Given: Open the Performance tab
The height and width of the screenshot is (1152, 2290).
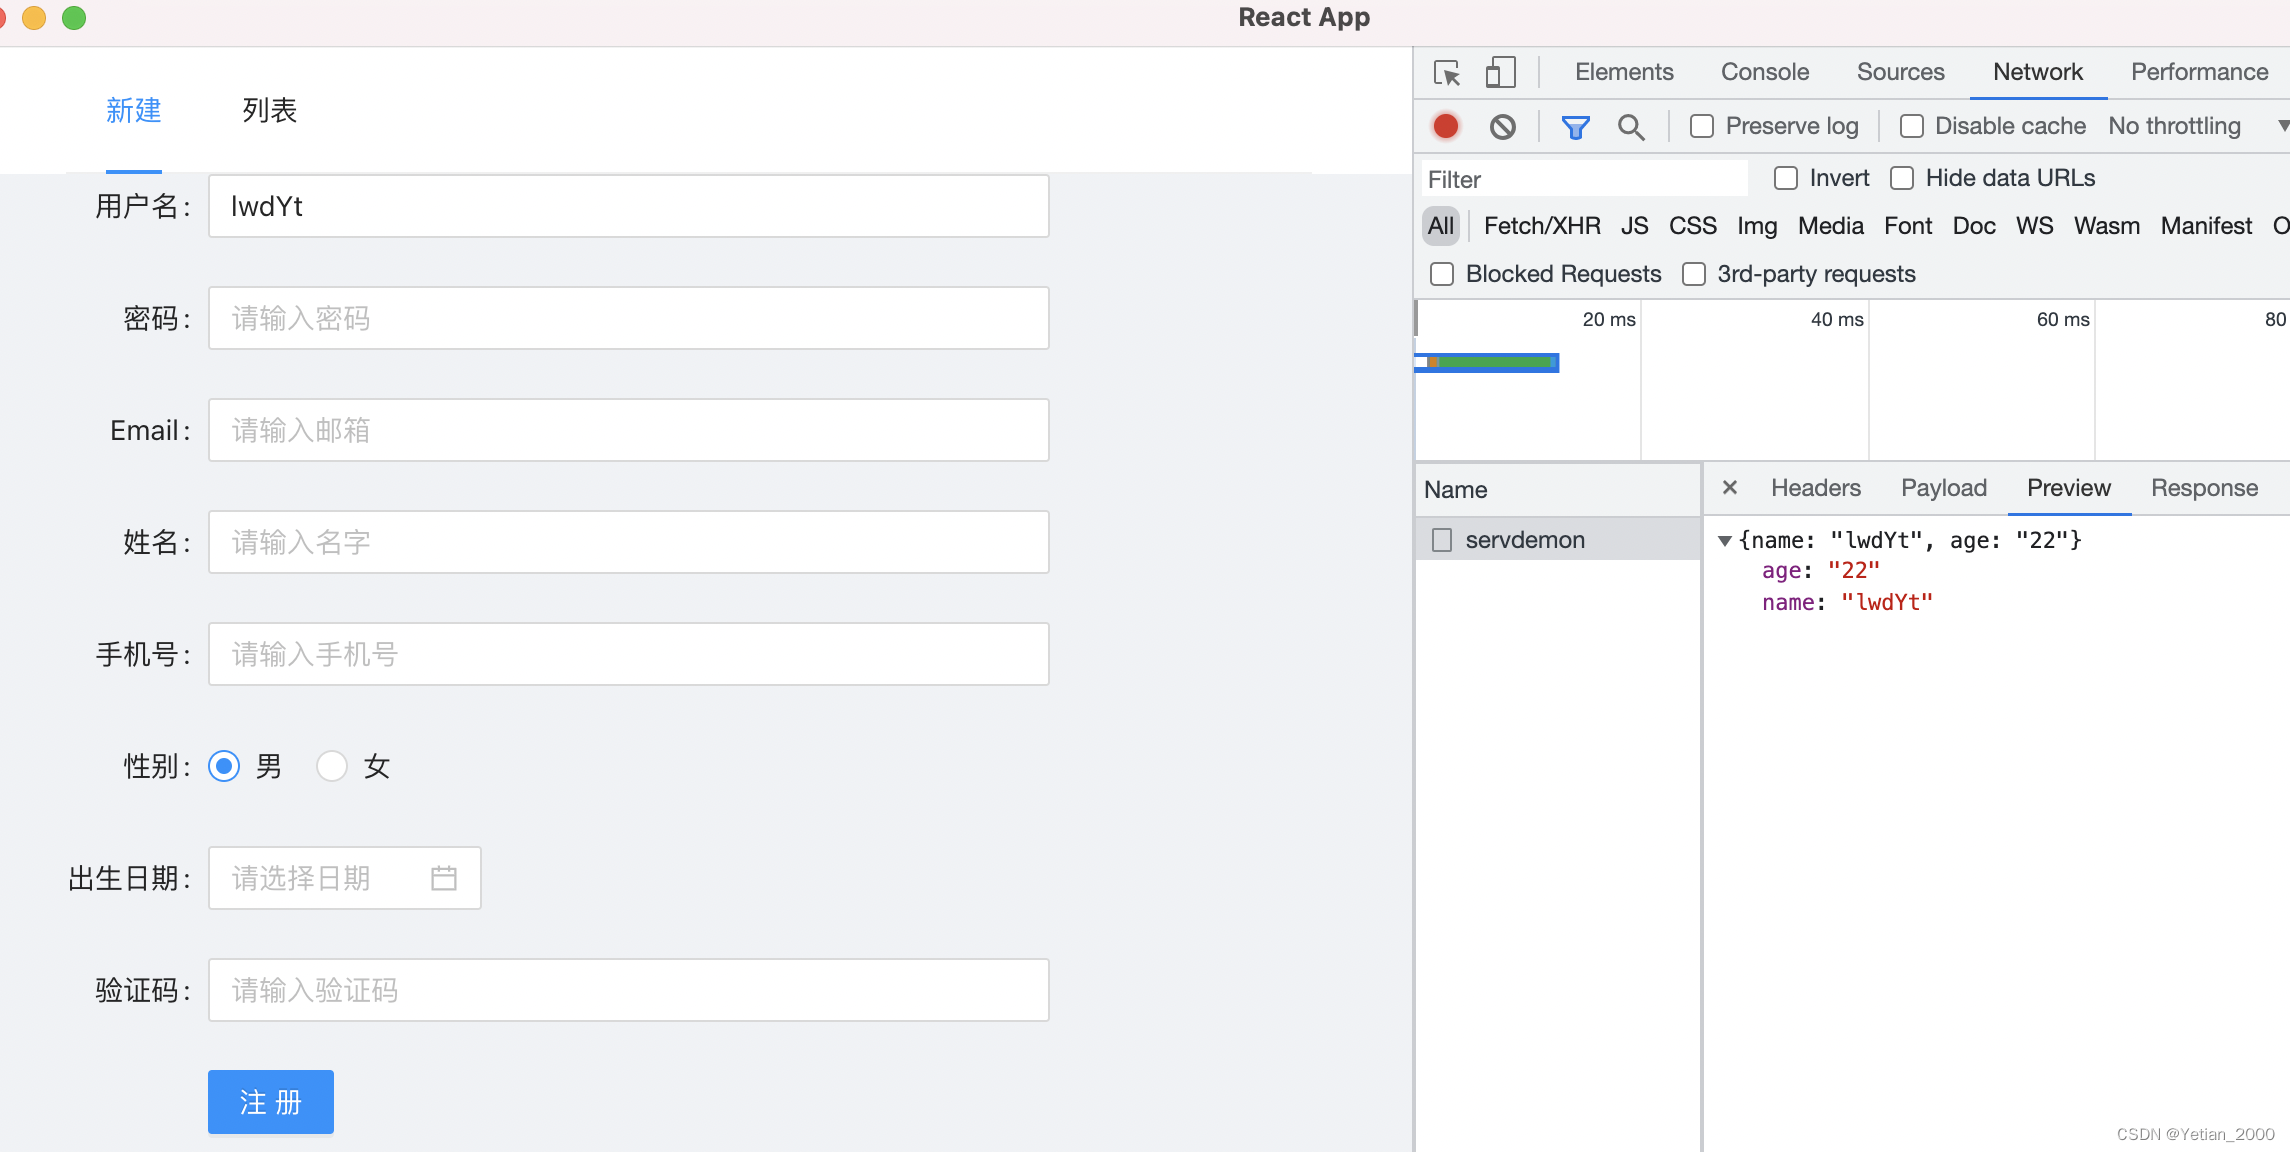Looking at the screenshot, I should click(x=2199, y=72).
